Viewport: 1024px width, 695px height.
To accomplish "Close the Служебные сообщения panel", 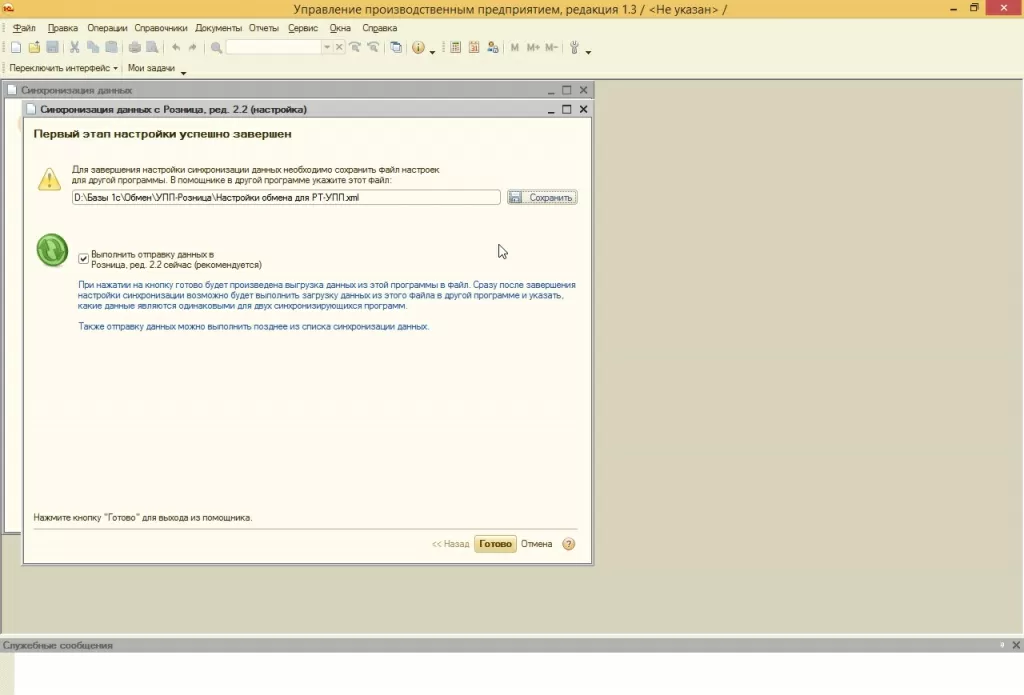I will (1016, 645).
